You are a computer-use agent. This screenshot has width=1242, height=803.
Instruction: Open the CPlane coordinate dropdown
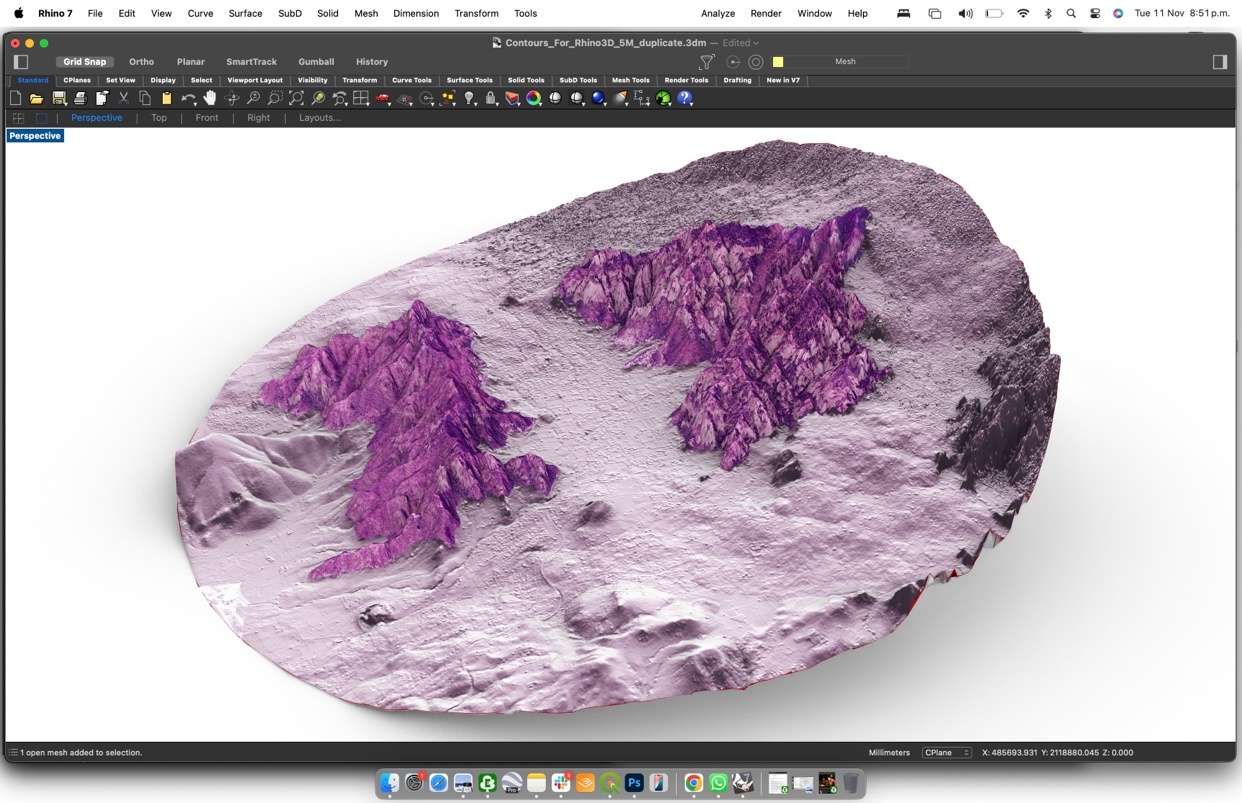(946, 752)
